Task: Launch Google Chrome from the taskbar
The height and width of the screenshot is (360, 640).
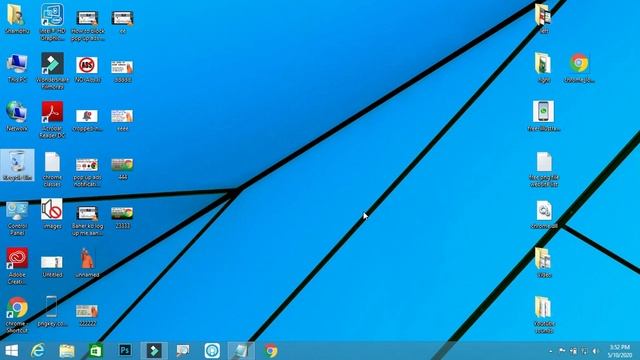Action: click(271, 351)
